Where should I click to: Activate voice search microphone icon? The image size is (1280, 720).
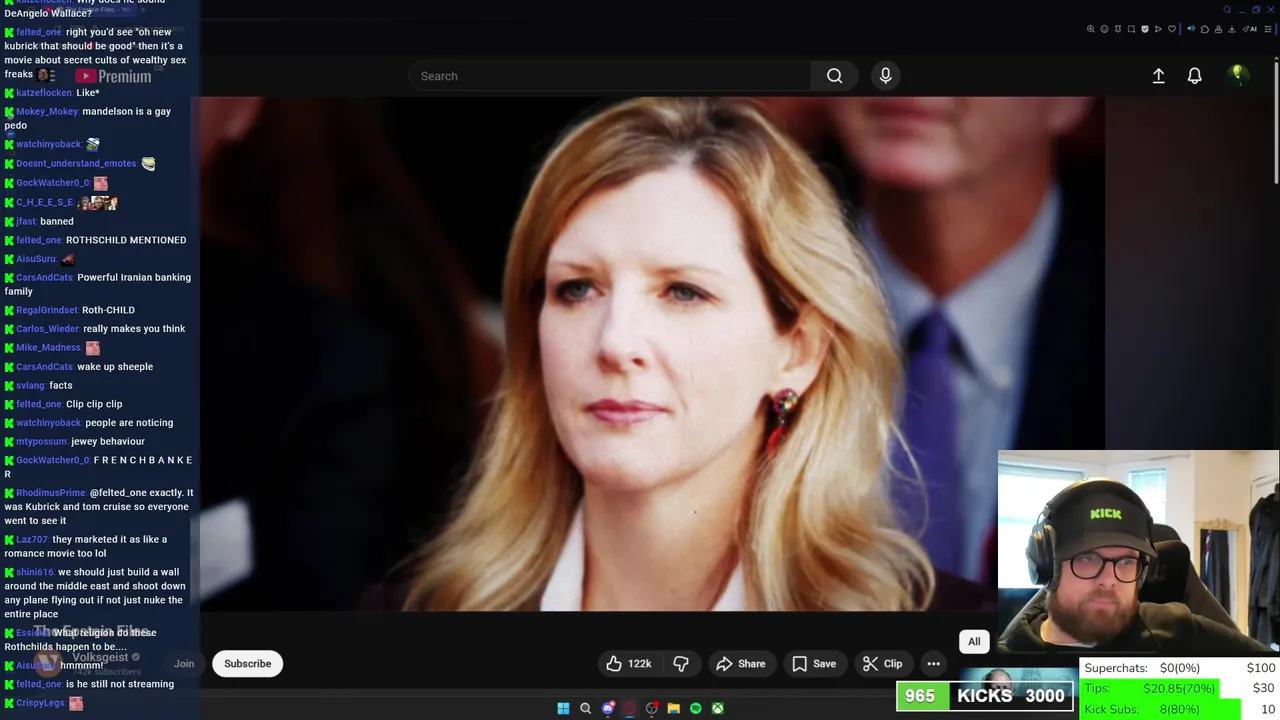pos(885,76)
